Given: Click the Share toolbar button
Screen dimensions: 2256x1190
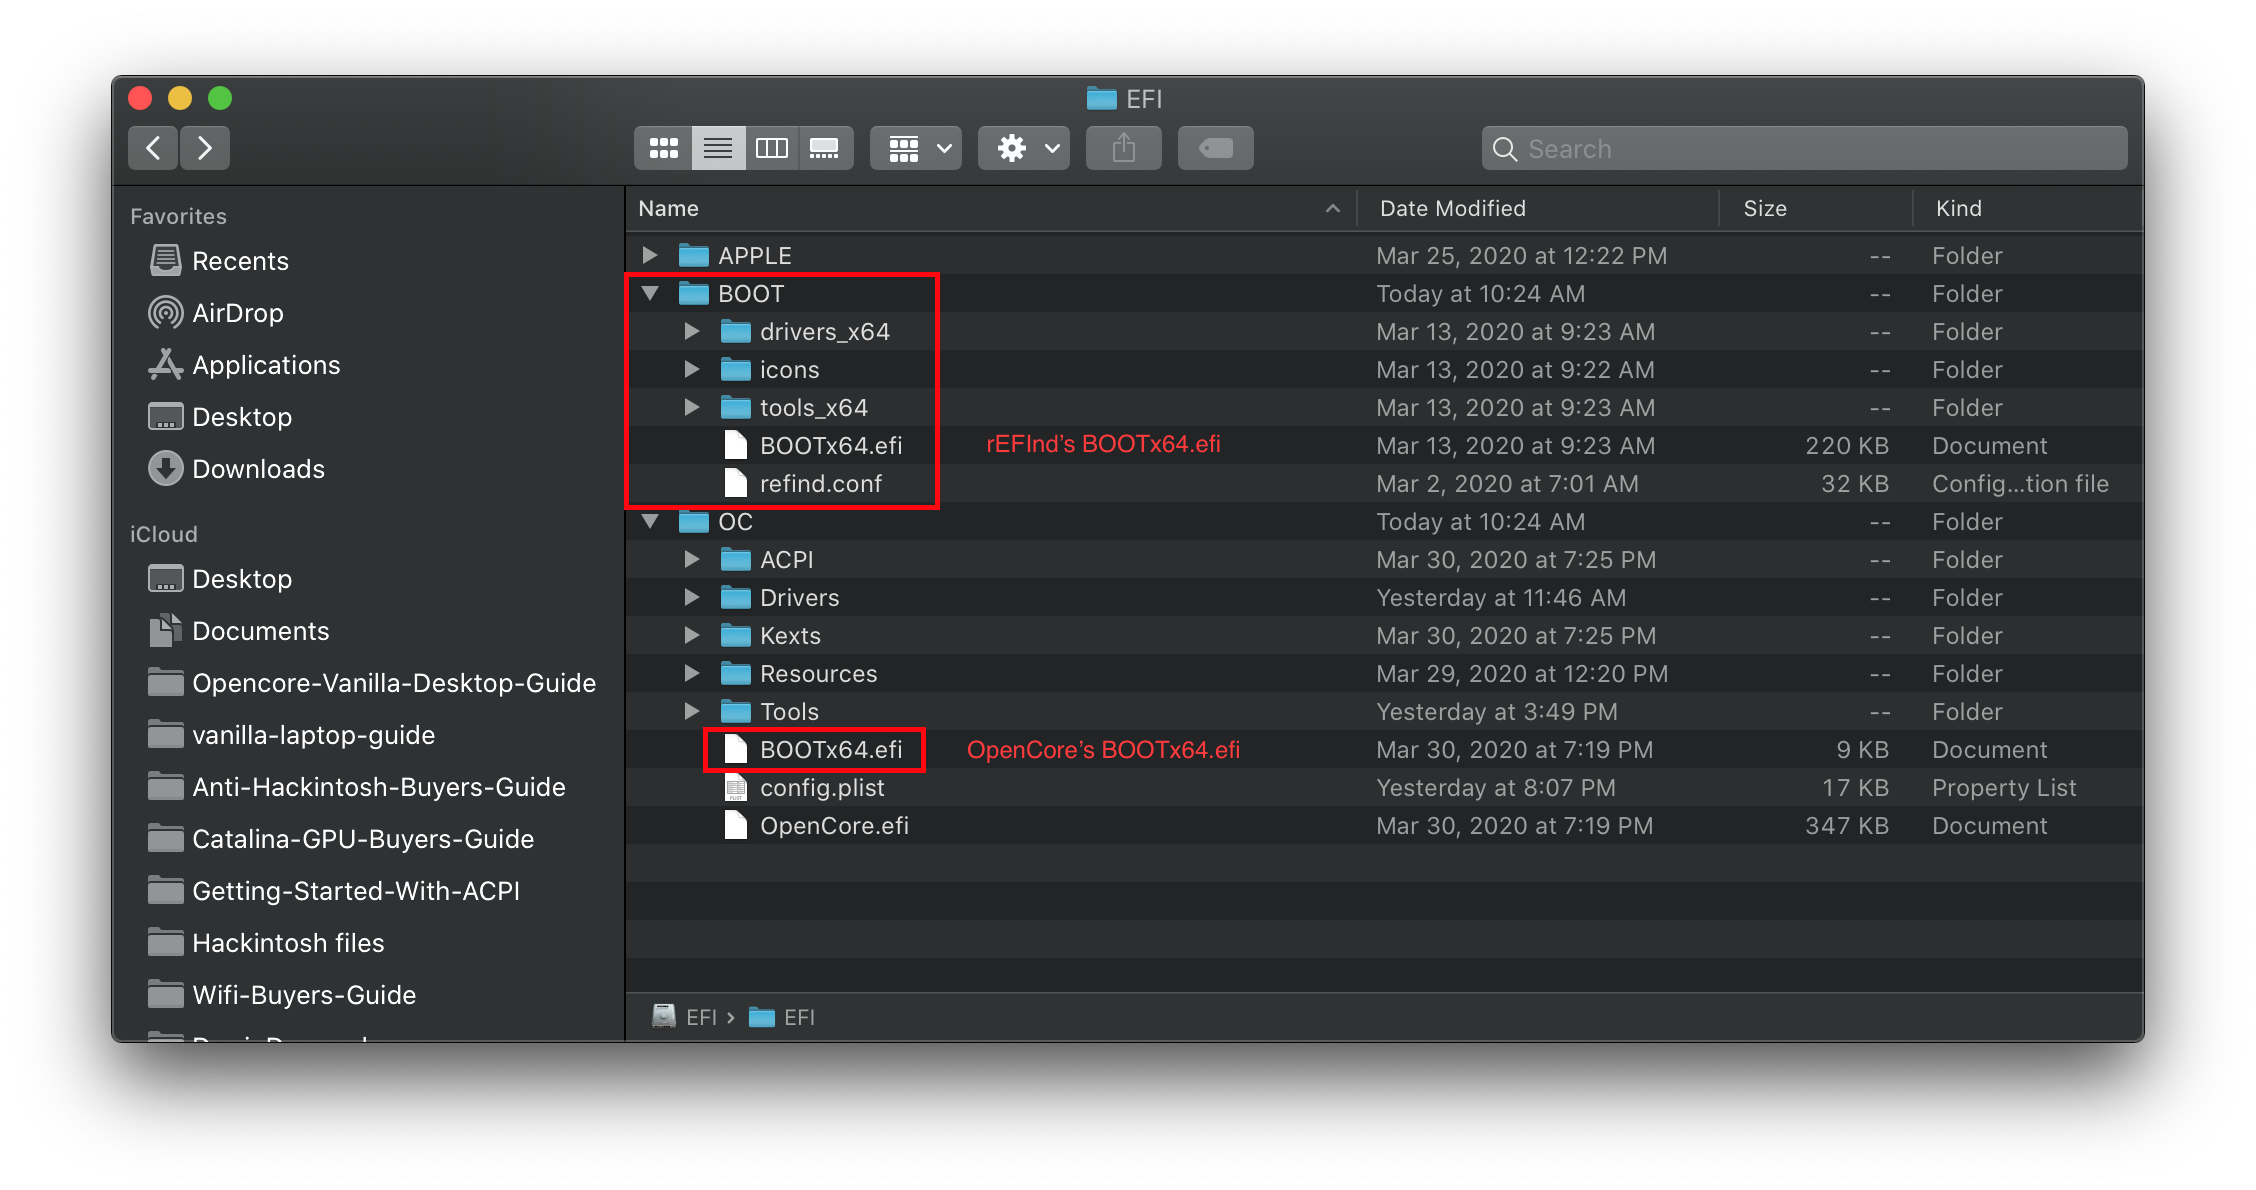Looking at the screenshot, I should pyautogui.click(x=1124, y=148).
